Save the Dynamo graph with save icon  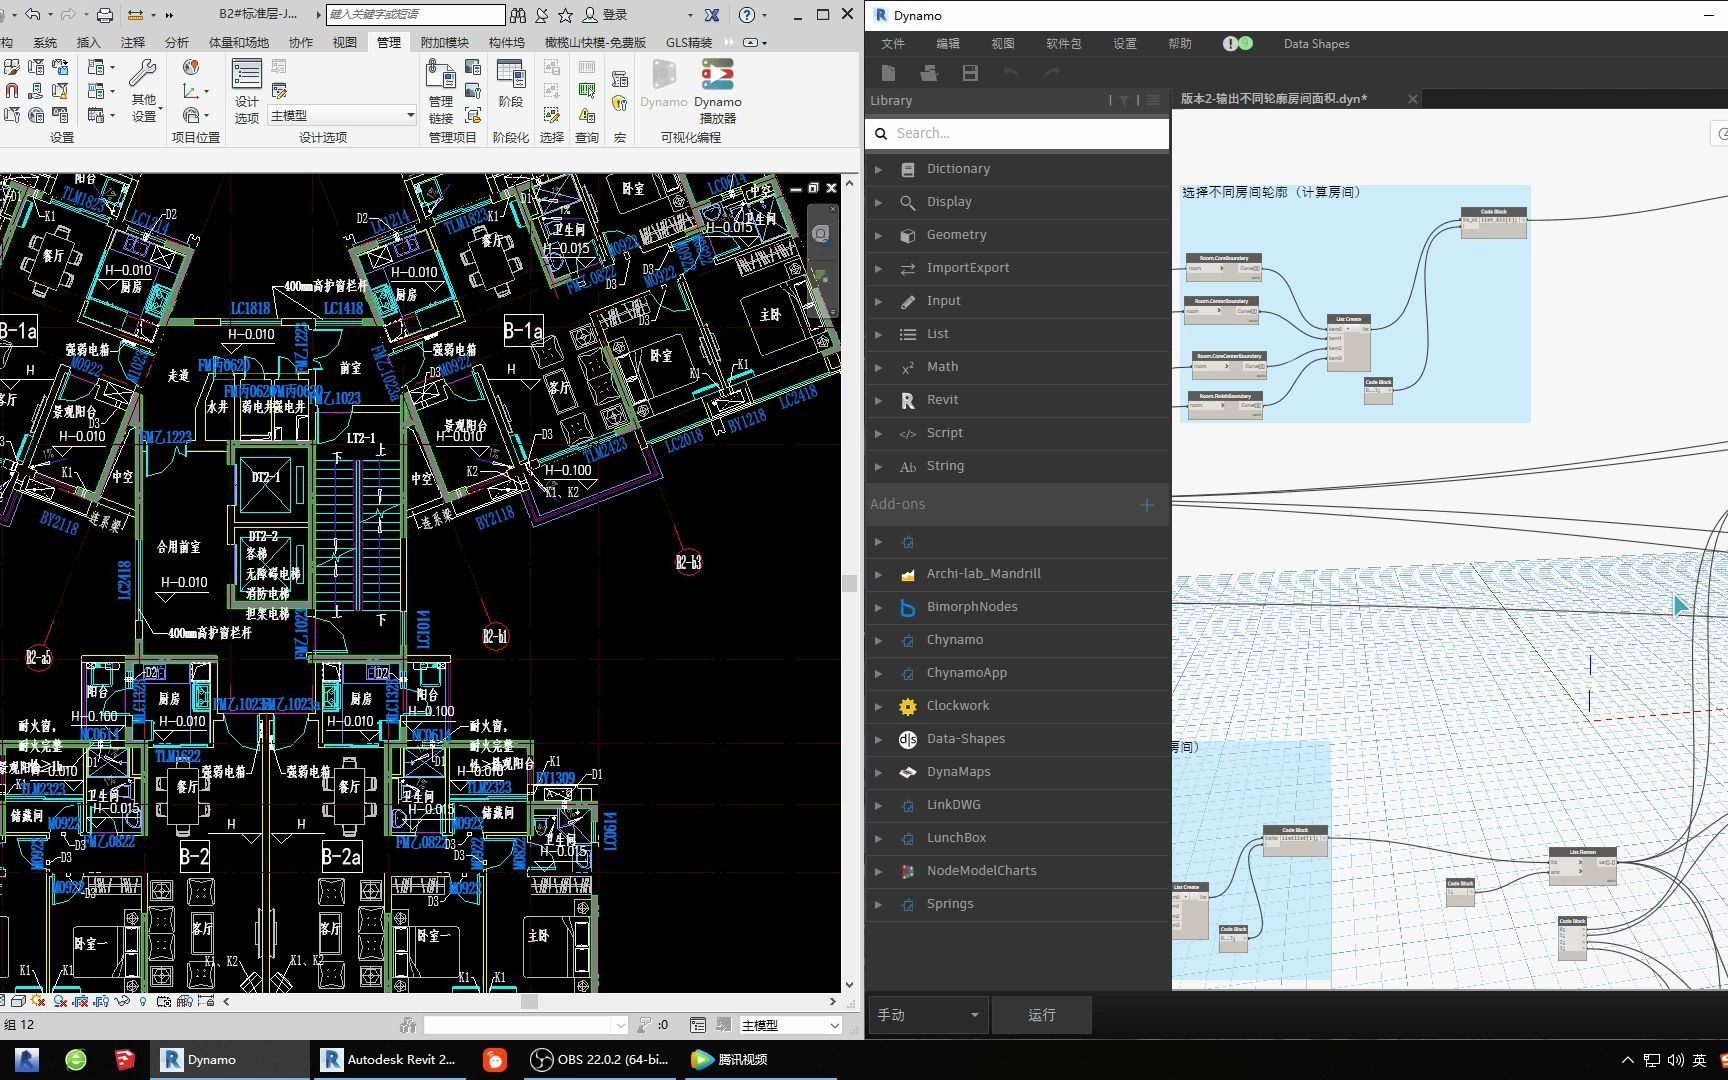pyautogui.click(x=969, y=73)
